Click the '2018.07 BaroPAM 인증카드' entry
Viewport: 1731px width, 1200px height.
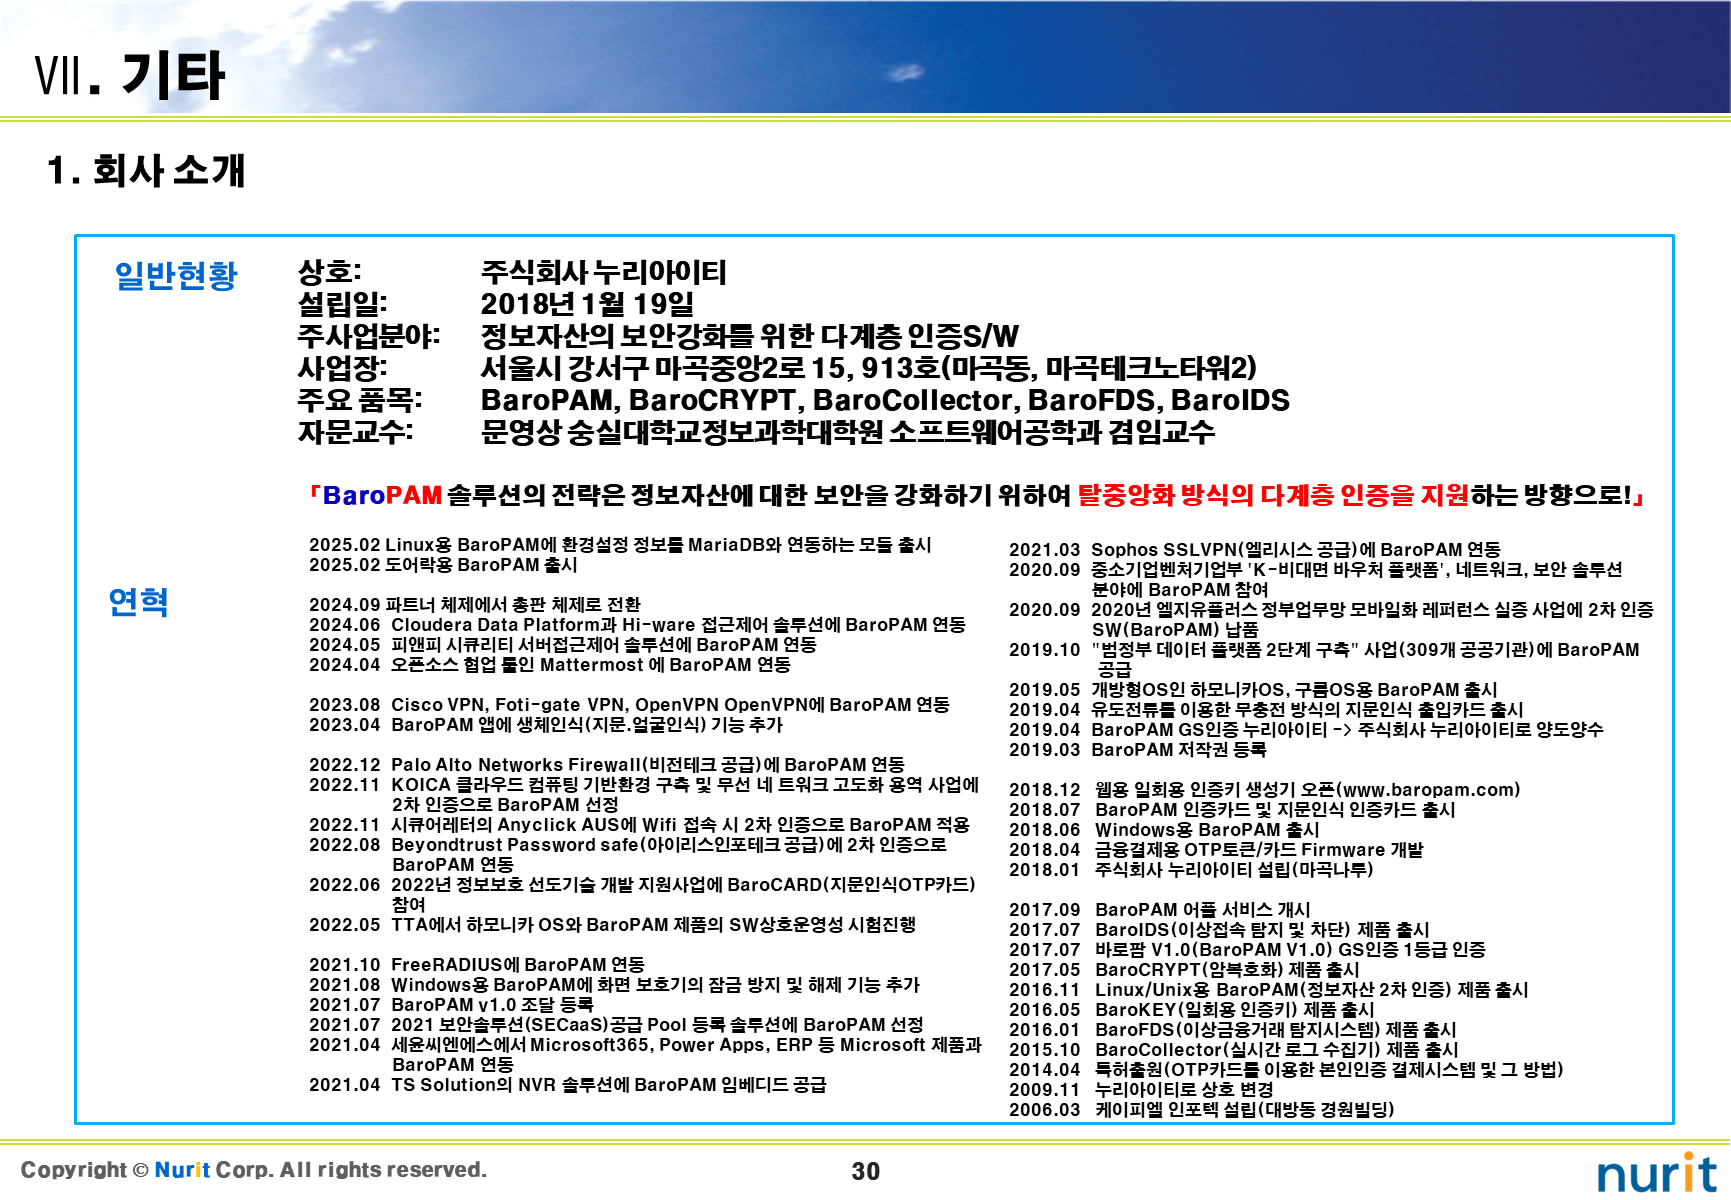coord(1232,810)
